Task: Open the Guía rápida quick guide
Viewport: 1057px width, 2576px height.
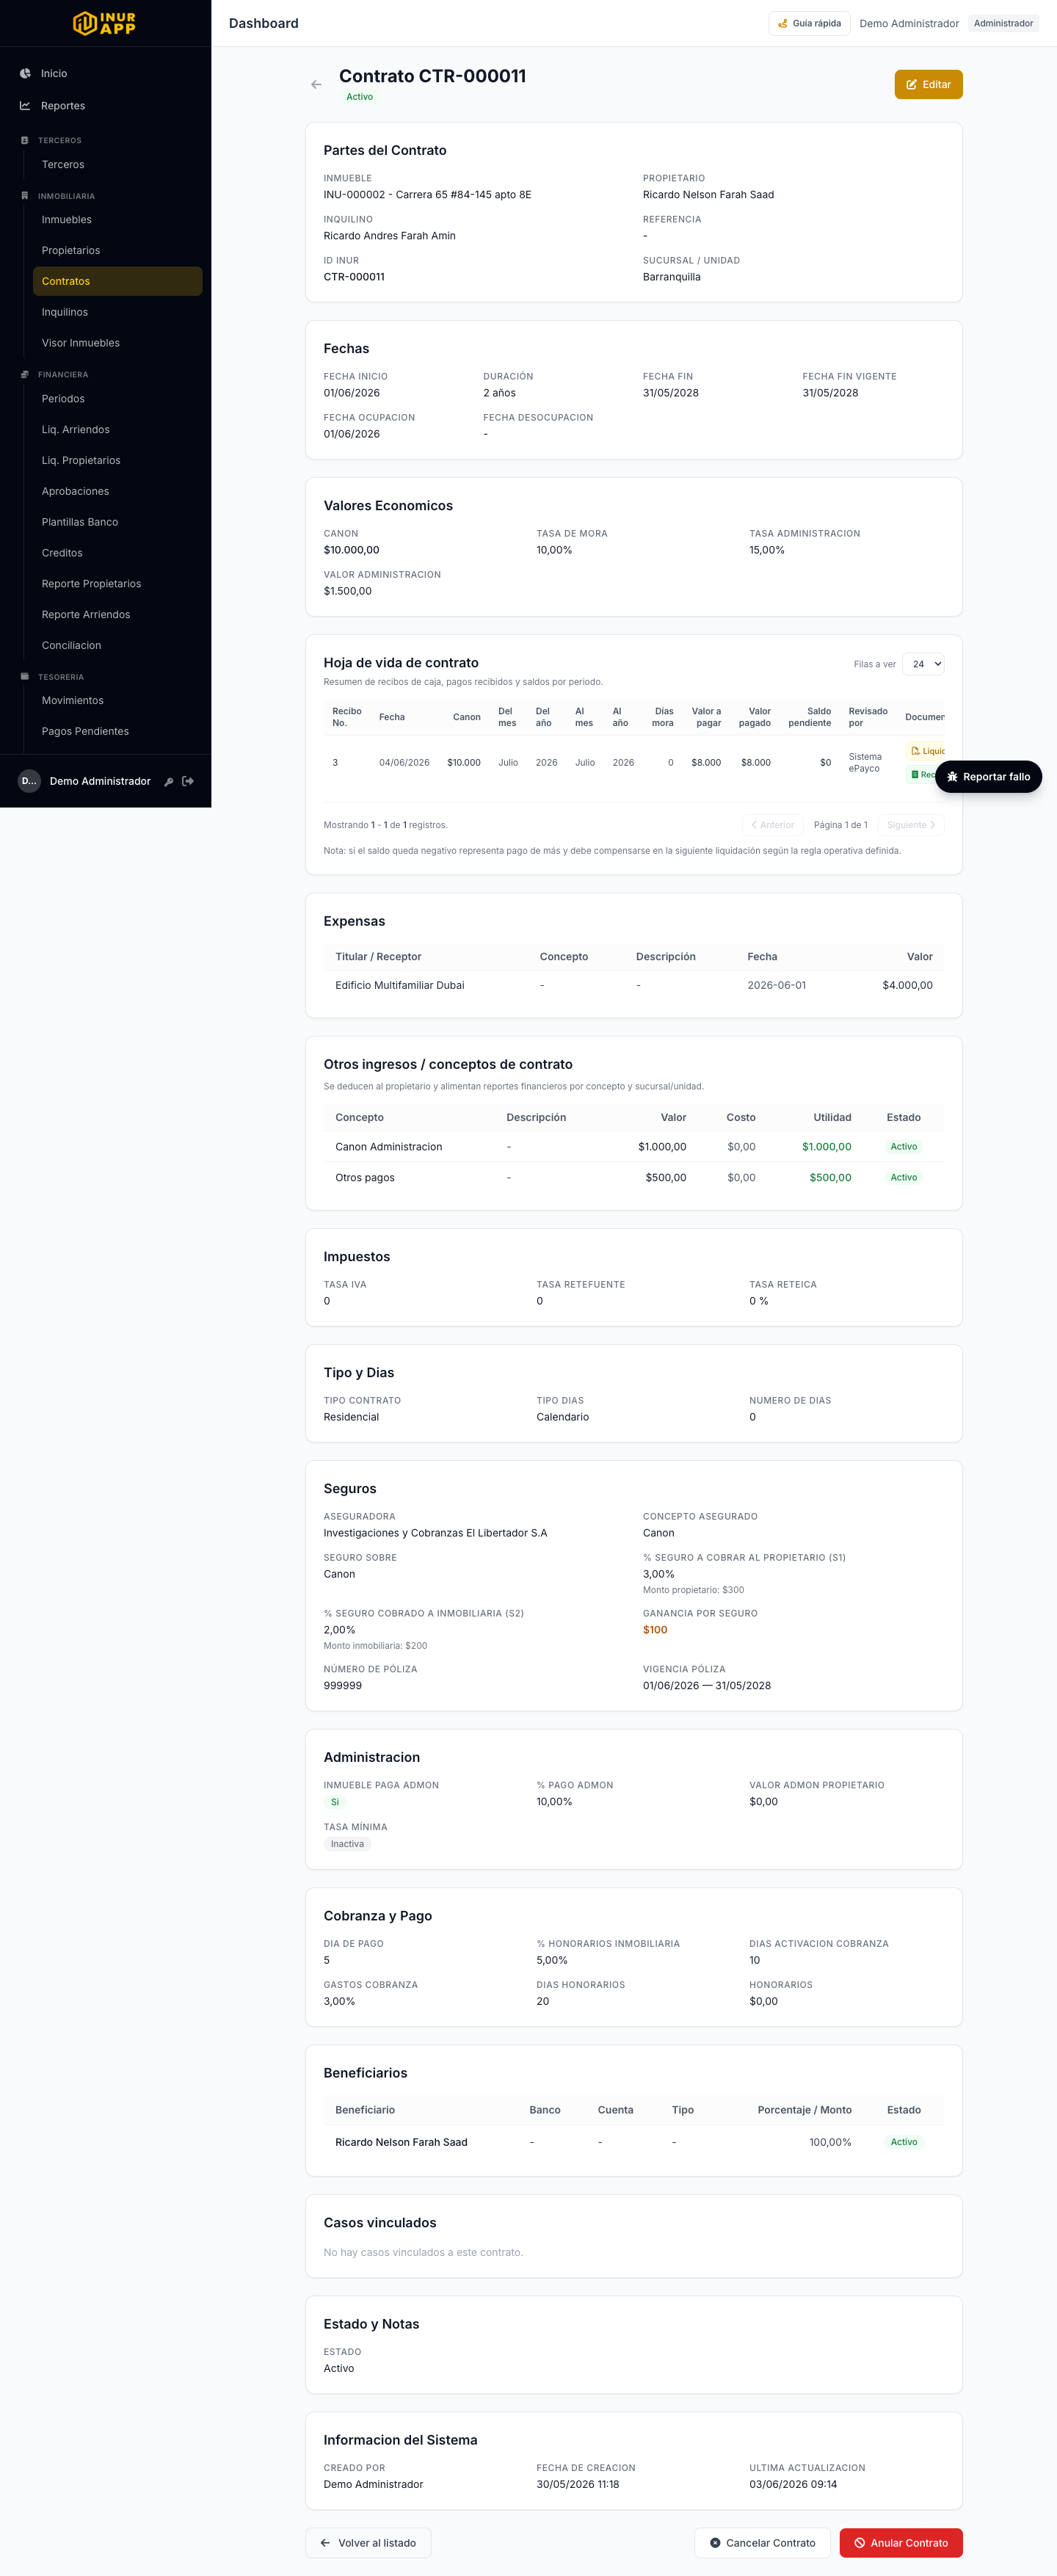Action: [809, 23]
